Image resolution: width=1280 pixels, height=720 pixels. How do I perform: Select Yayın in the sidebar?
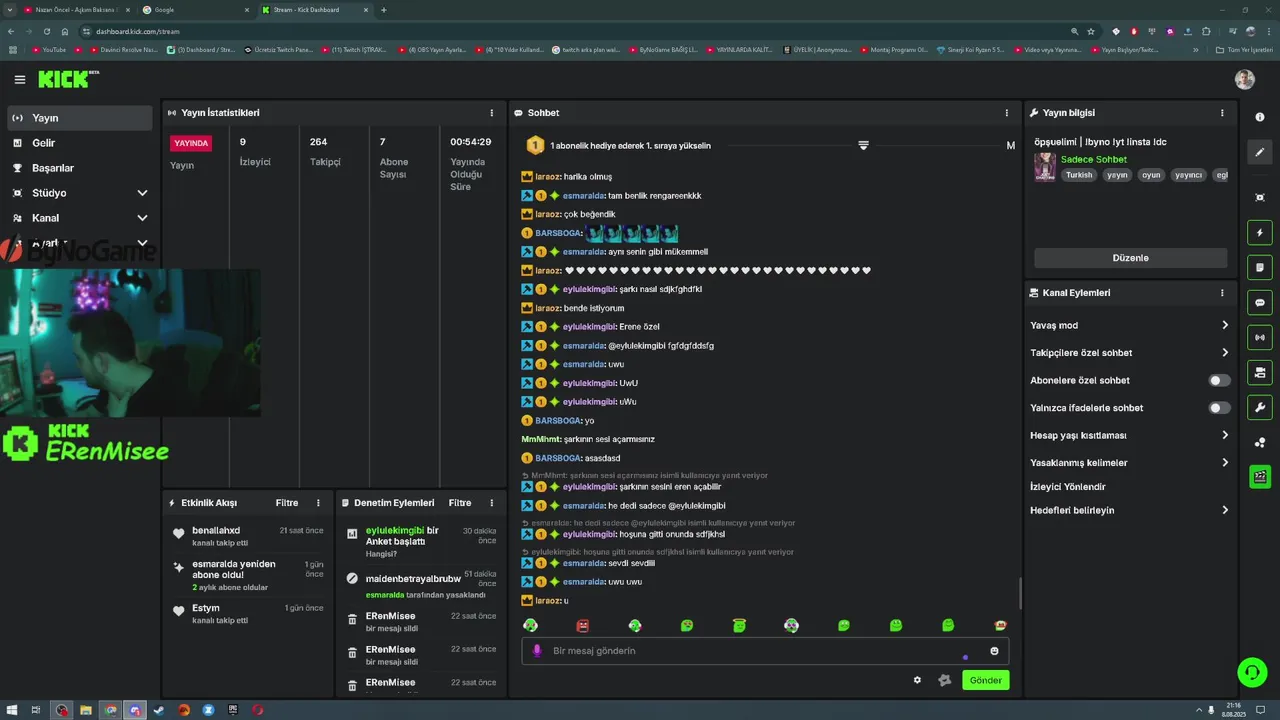point(80,118)
